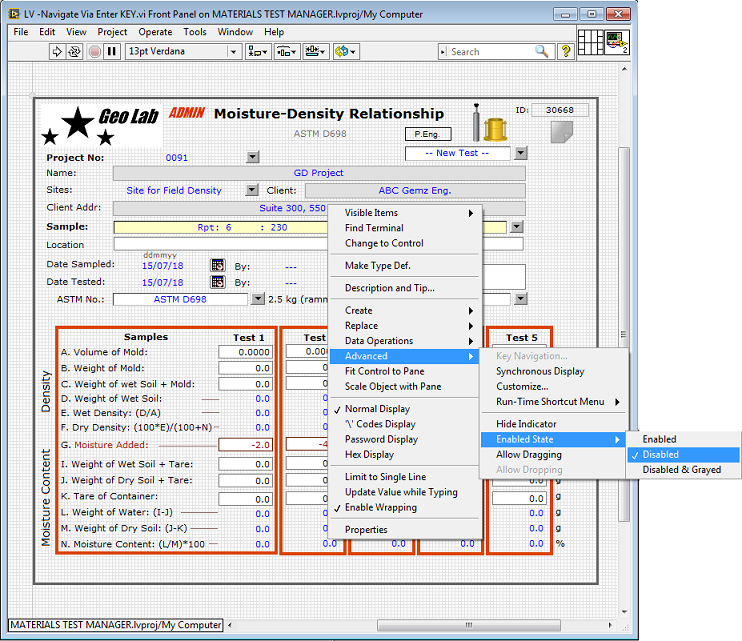Click the VI icon in top corner

coord(617,42)
